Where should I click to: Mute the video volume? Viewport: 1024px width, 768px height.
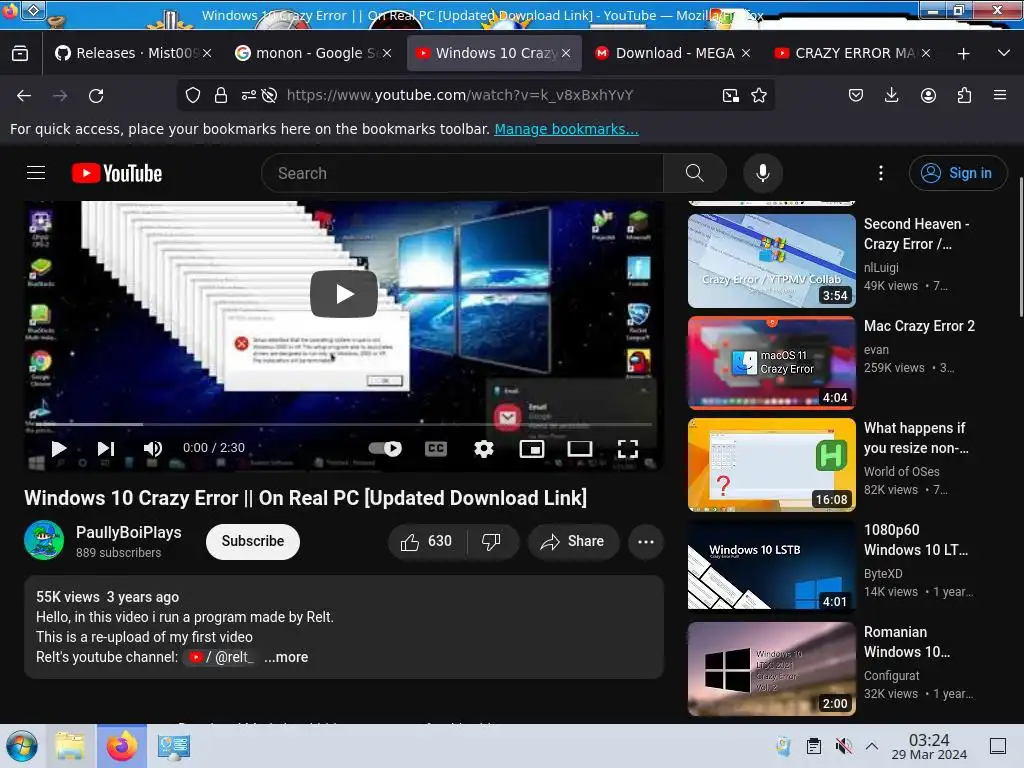152,448
